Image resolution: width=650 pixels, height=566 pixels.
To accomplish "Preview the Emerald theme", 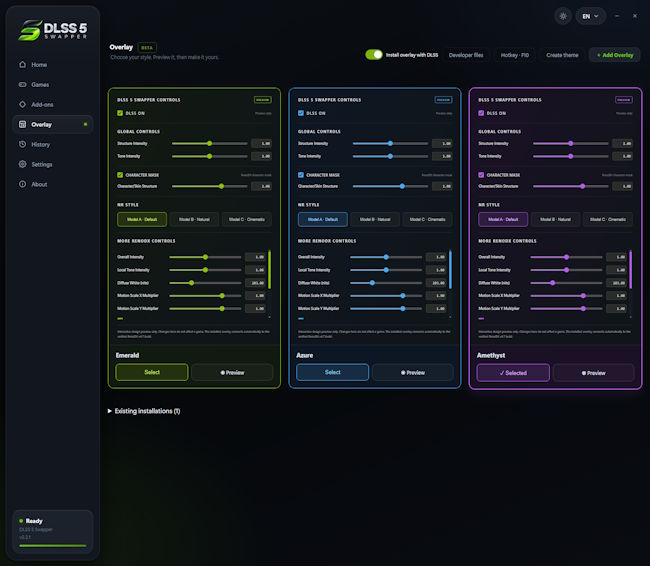I will [x=232, y=372].
